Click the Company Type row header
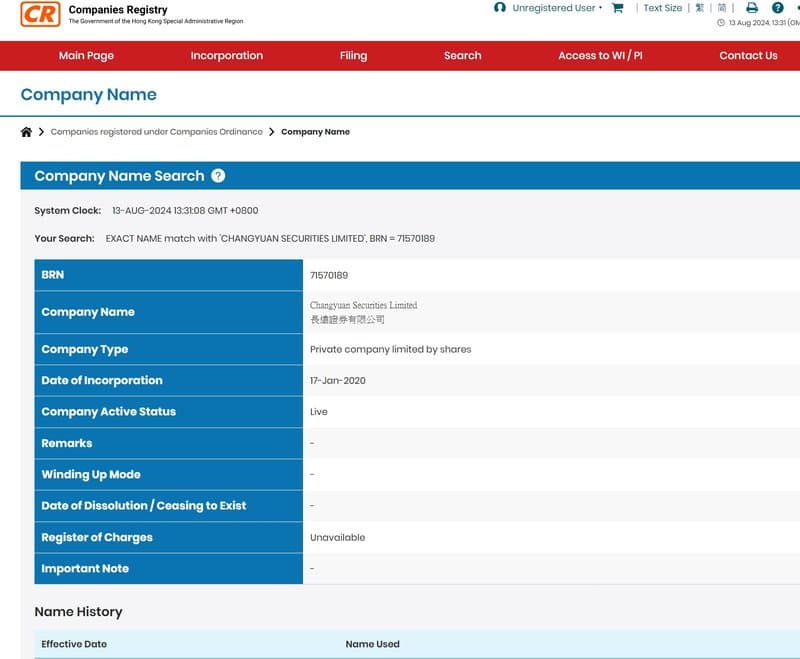The image size is (800, 659). pyautogui.click(x=168, y=349)
